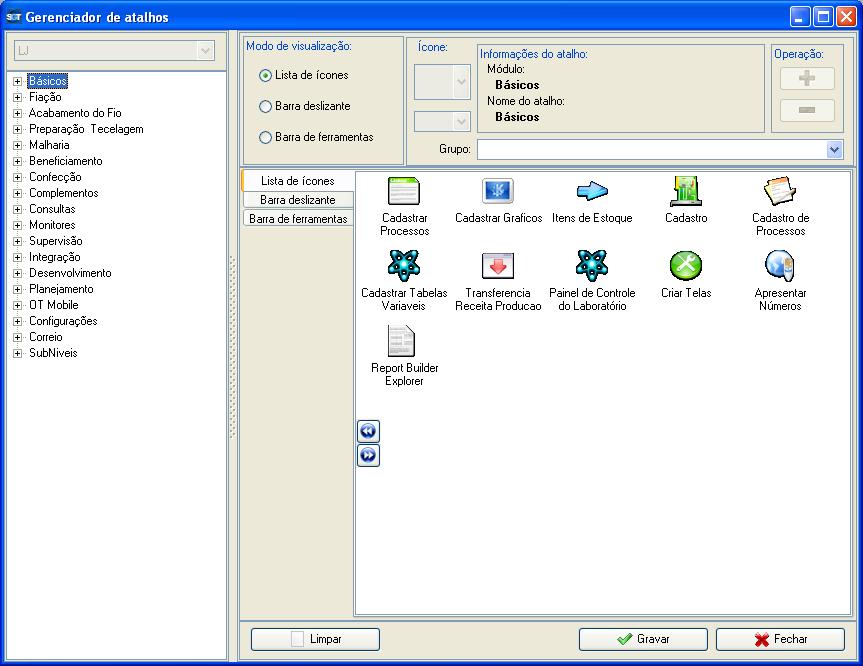Viewport: 863px width, 666px height.
Task: Select the Itens de Estoque arrow icon
Action: (592, 191)
